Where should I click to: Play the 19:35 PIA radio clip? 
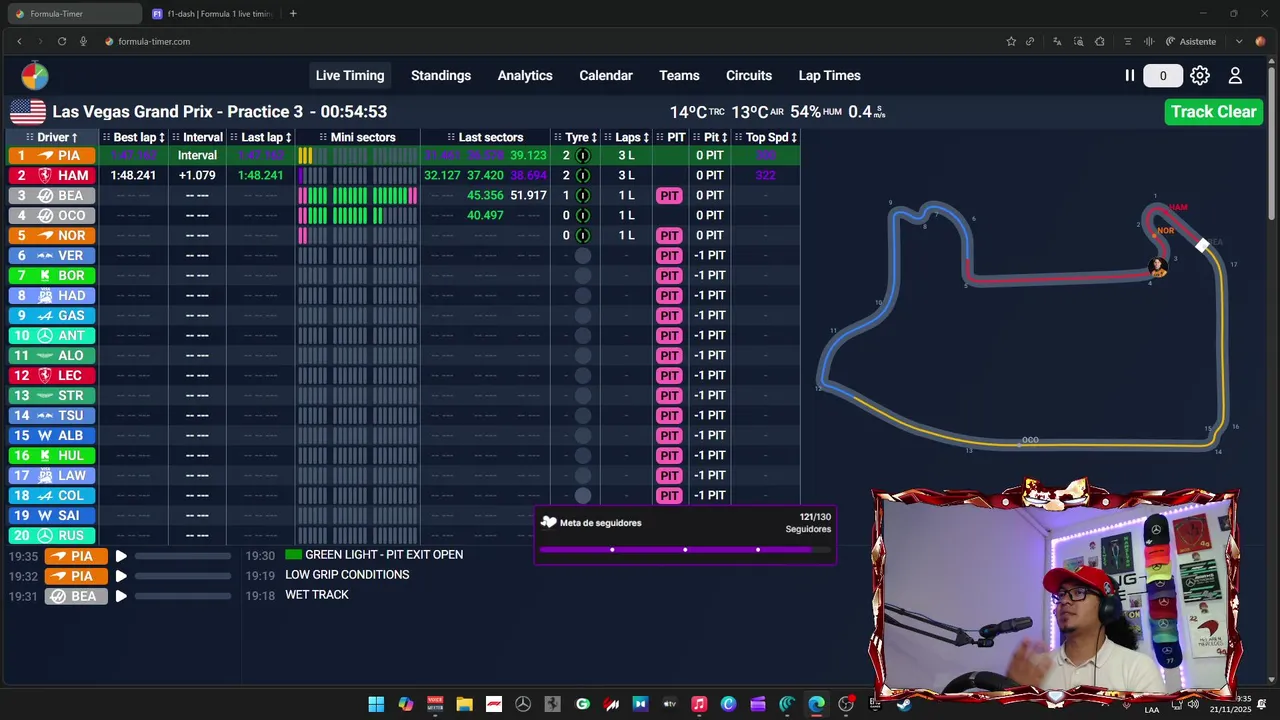pos(121,556)
